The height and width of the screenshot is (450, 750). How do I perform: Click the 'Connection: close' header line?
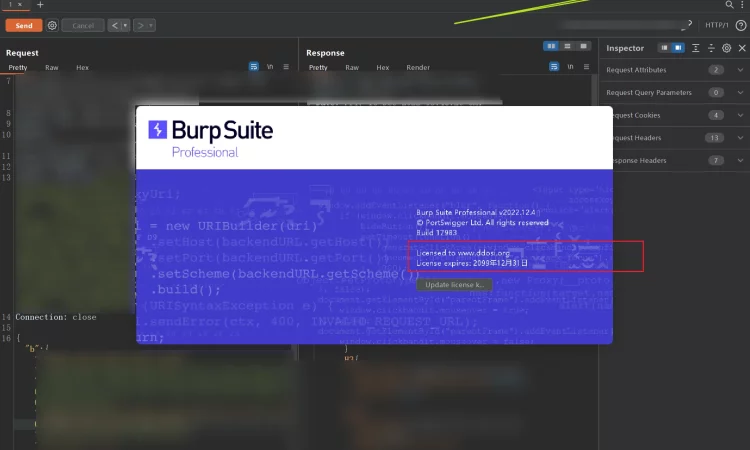[56, 317]
